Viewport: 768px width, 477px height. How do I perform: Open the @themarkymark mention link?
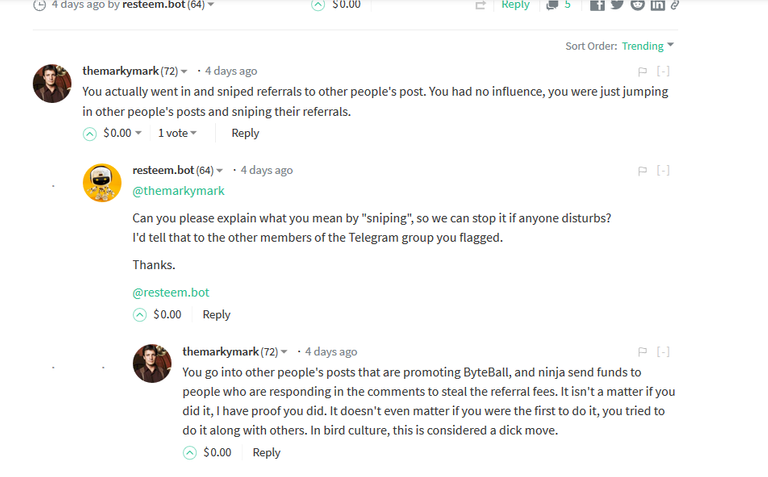(178, 191)
